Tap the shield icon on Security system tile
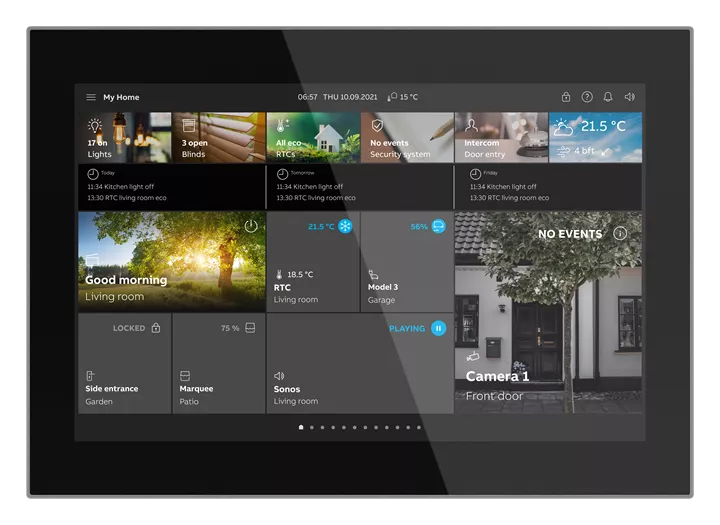 tap(377, 125)
